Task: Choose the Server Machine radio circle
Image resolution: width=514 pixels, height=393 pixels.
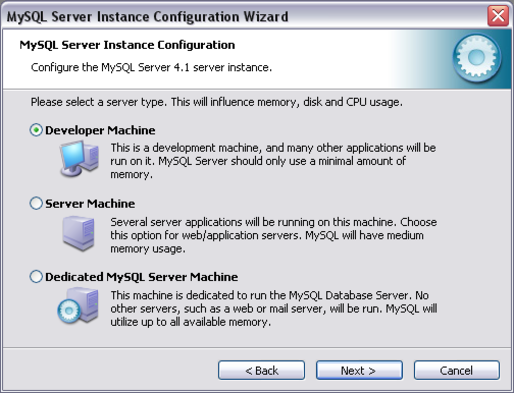Action: 36,203
